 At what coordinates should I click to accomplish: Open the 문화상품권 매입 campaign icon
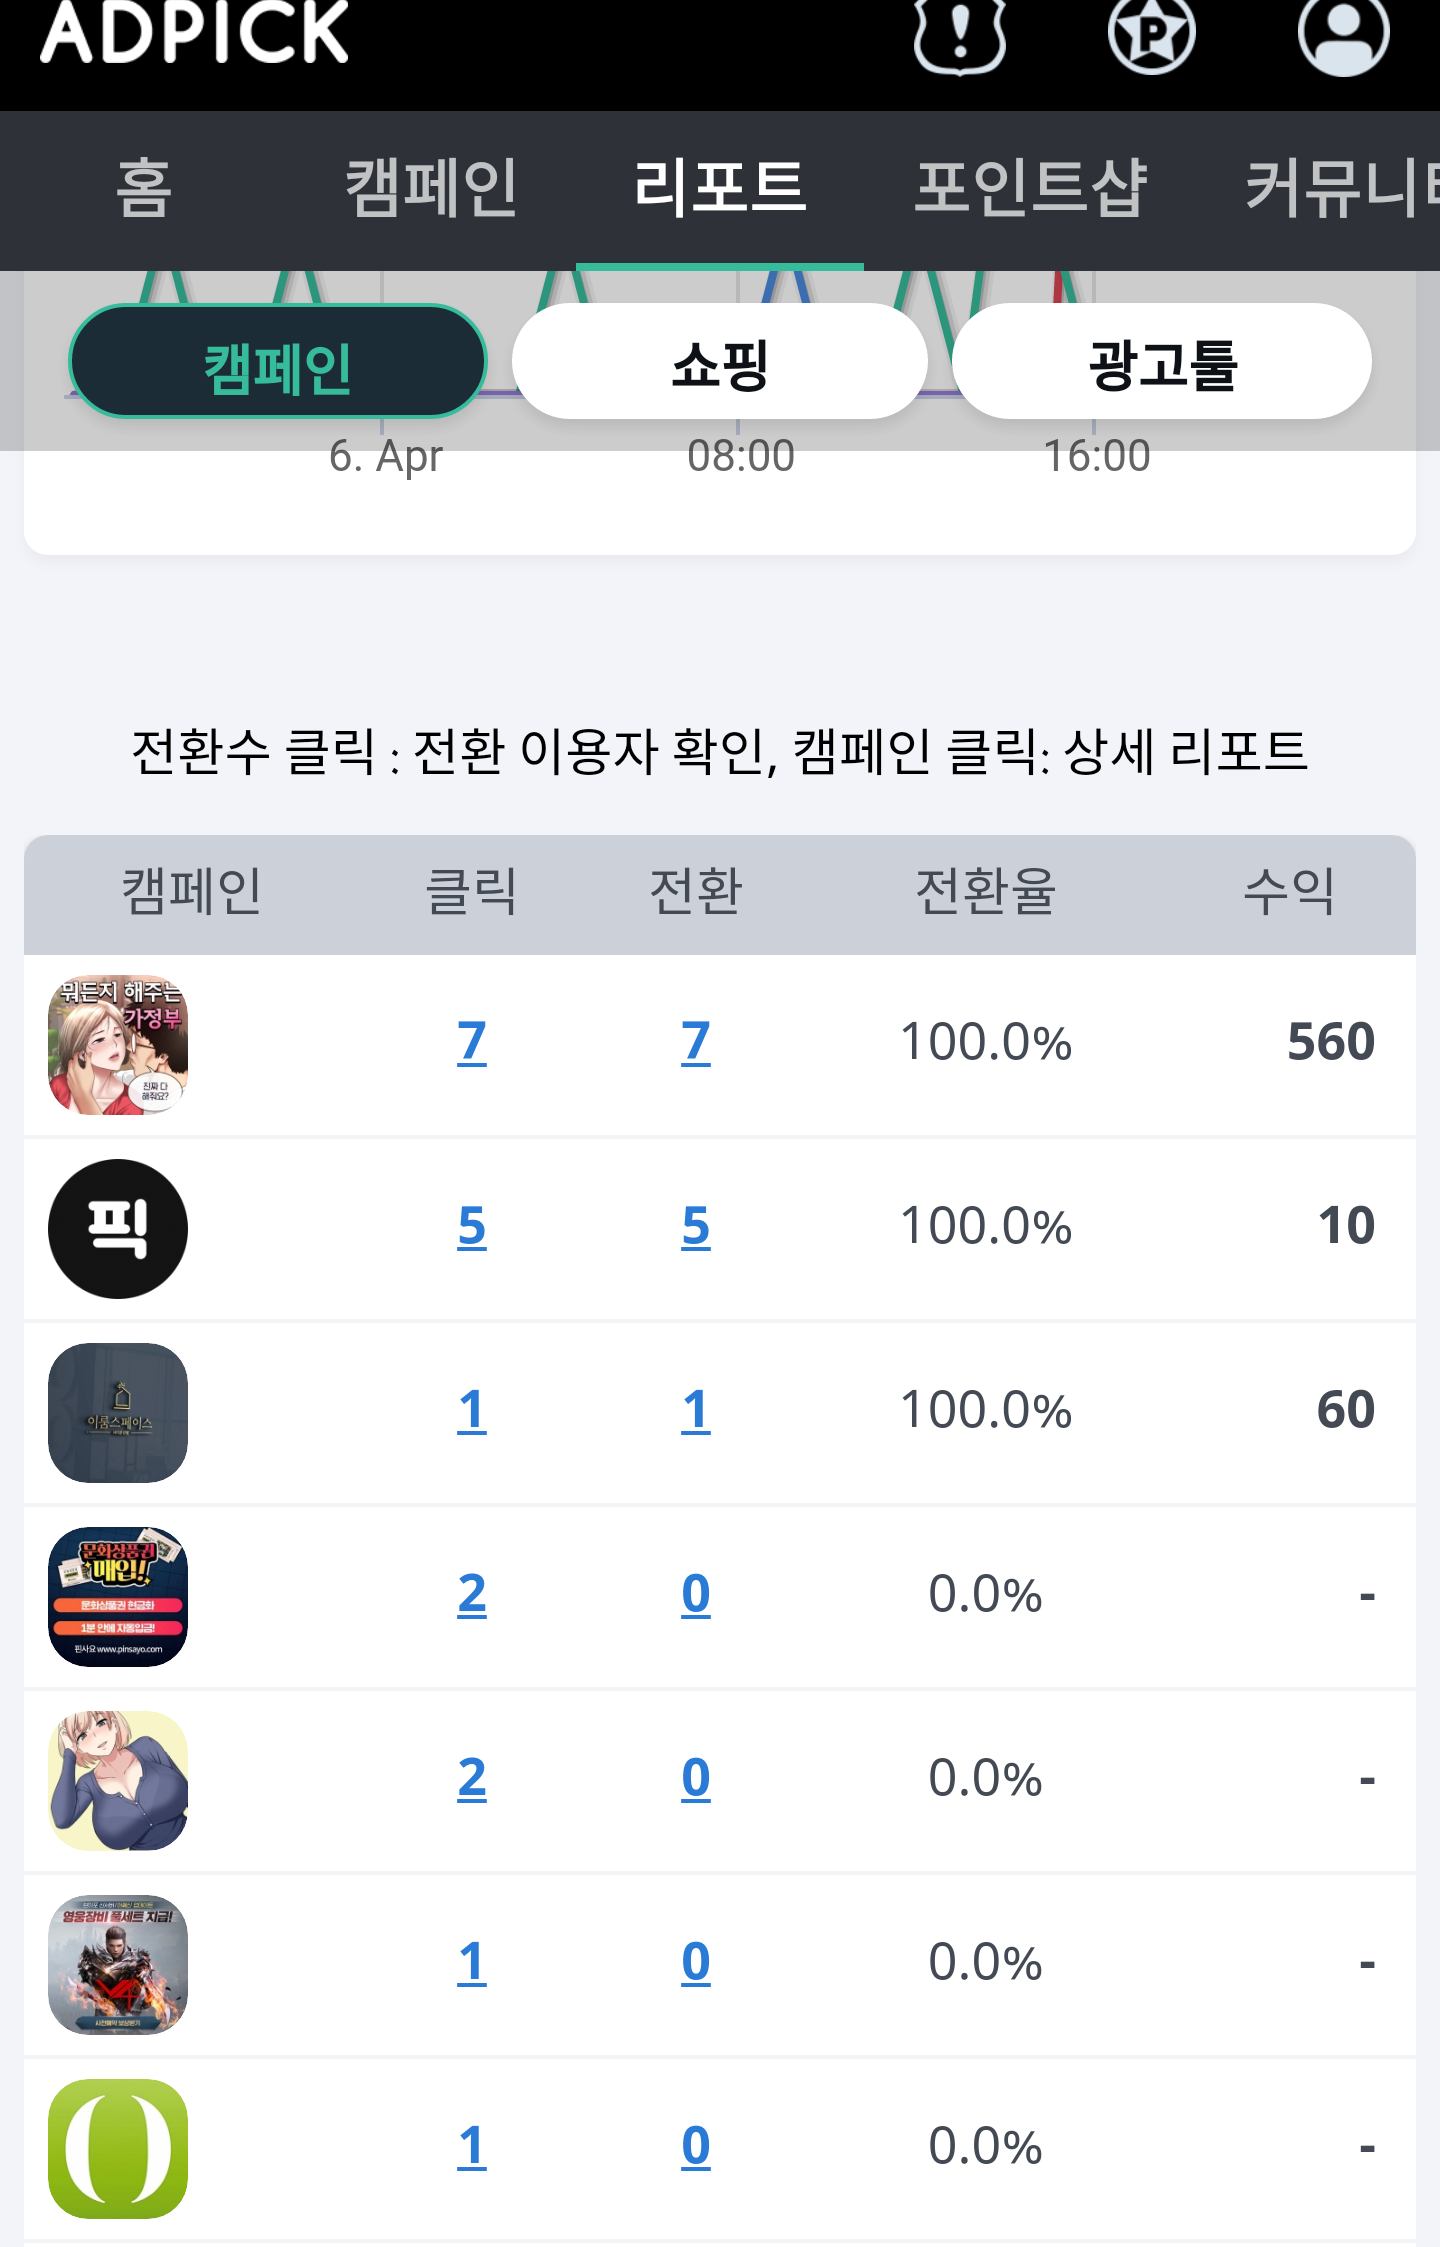pos(118,1596)
